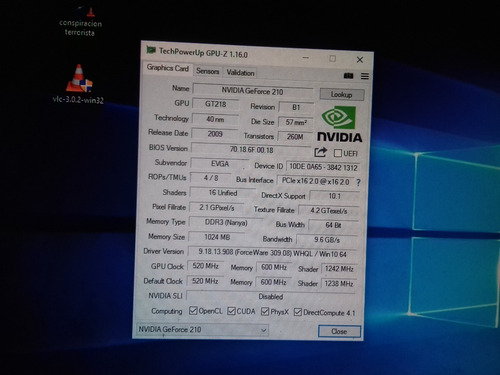Toggle the UEFI checkbox
The height and width of the screenshot is (375, 500).
pyautogui.click(x=338, y=153)
